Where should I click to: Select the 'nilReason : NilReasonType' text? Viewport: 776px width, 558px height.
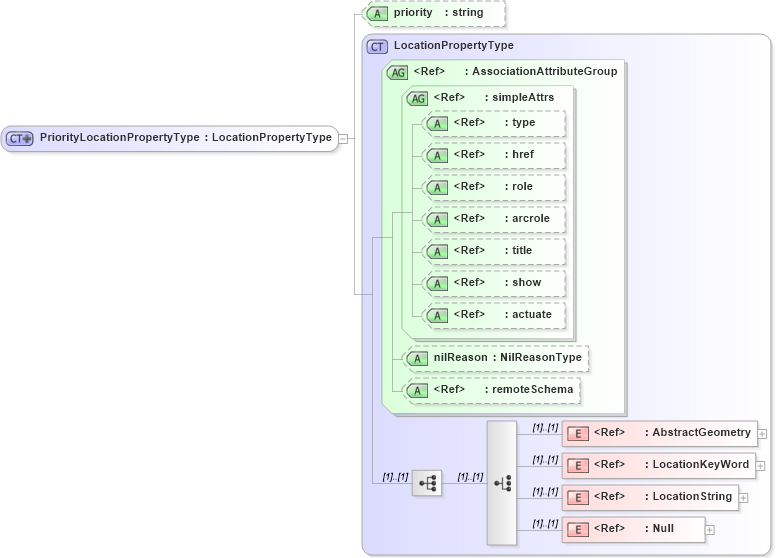[x=507, y=357]
